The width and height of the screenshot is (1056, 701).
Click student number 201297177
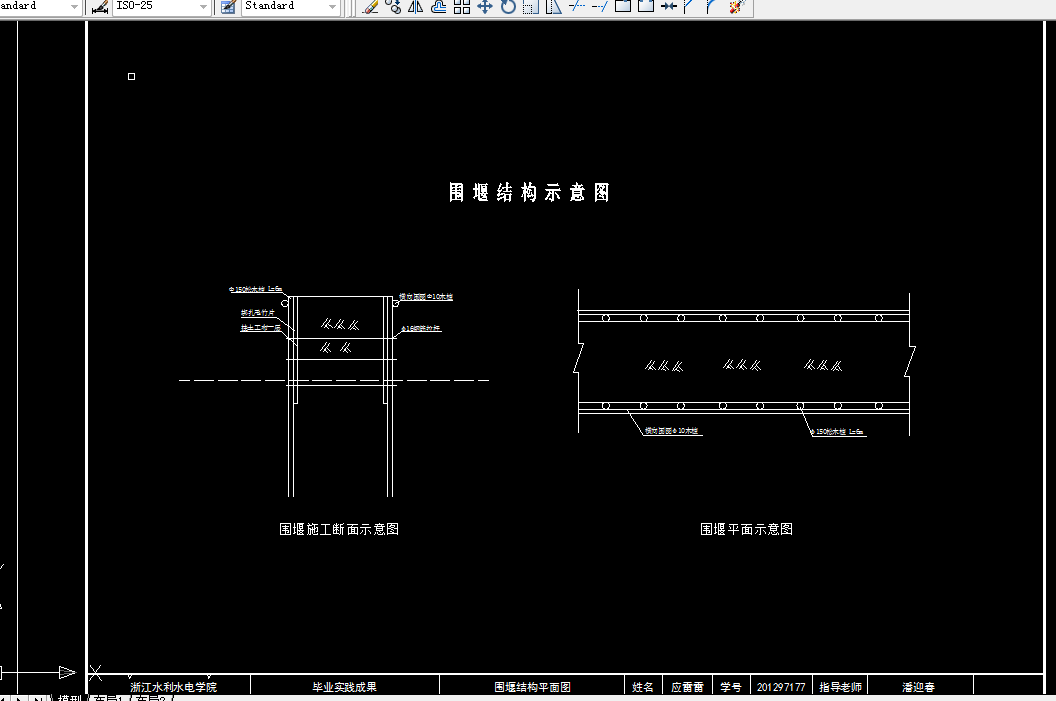(x=781, y=687)
